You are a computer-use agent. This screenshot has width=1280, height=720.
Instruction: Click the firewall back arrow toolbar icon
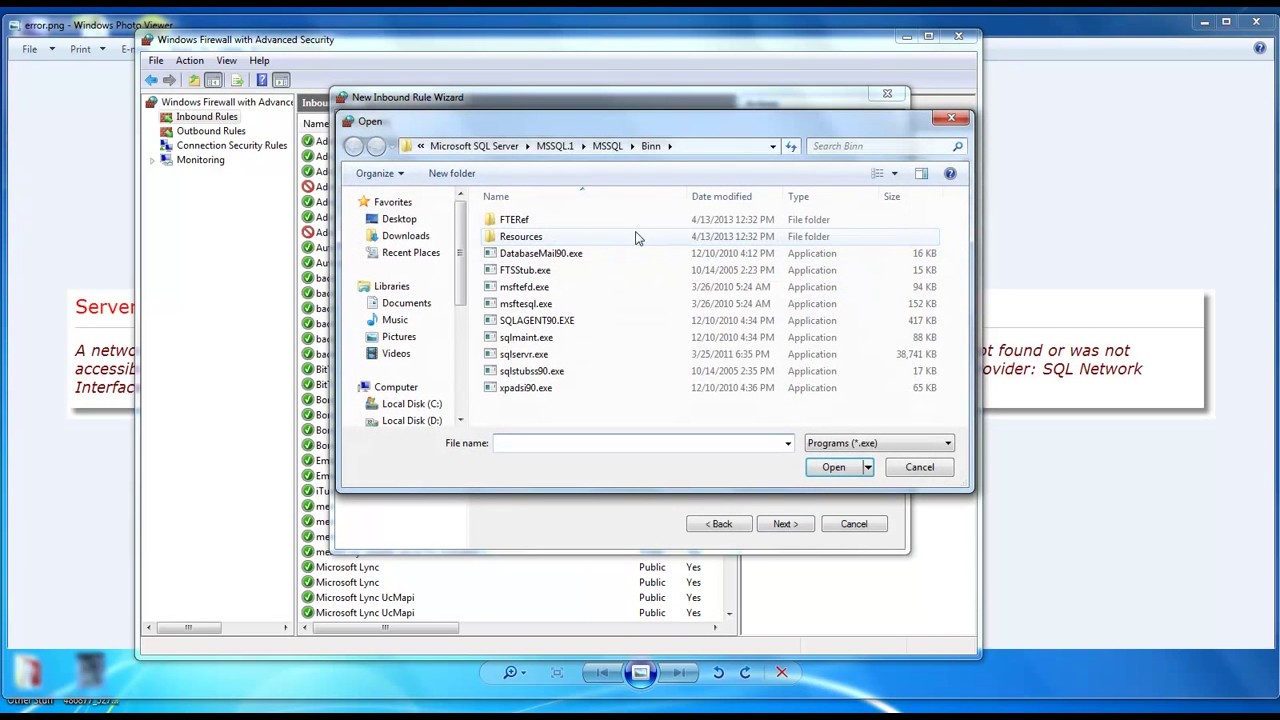pos(151,80)
